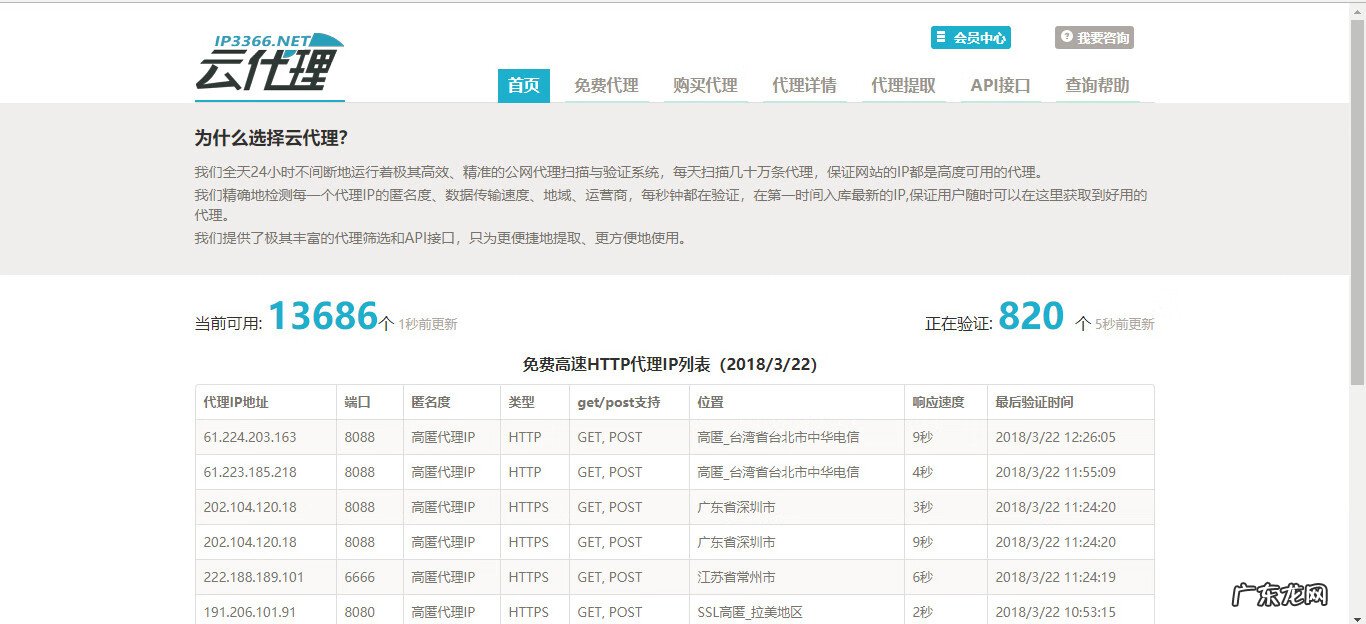Select the 首页 home tab
This screenshot has width=1366, height=624.
click(x=523, y=85)
